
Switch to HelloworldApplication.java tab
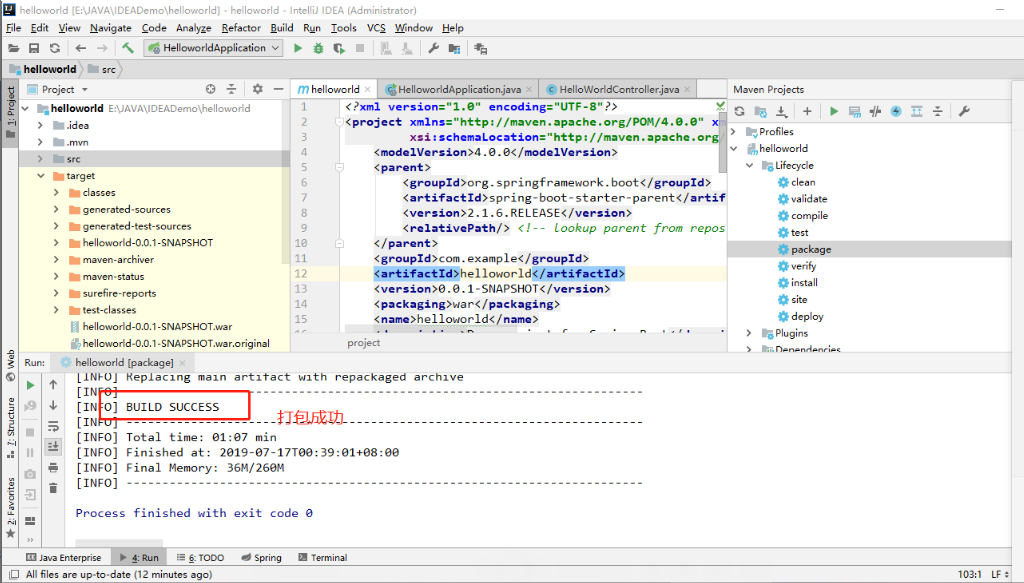pyautogui.click(x=459, y=89)
